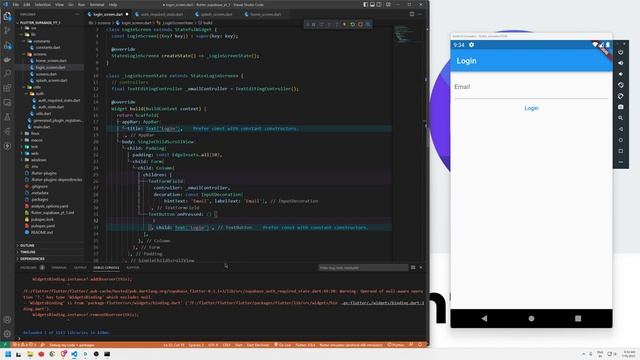Open emulator extended controls (more)
Viewport: 640px width, 360px height.
pyautogui.click(x=620, y=162)
